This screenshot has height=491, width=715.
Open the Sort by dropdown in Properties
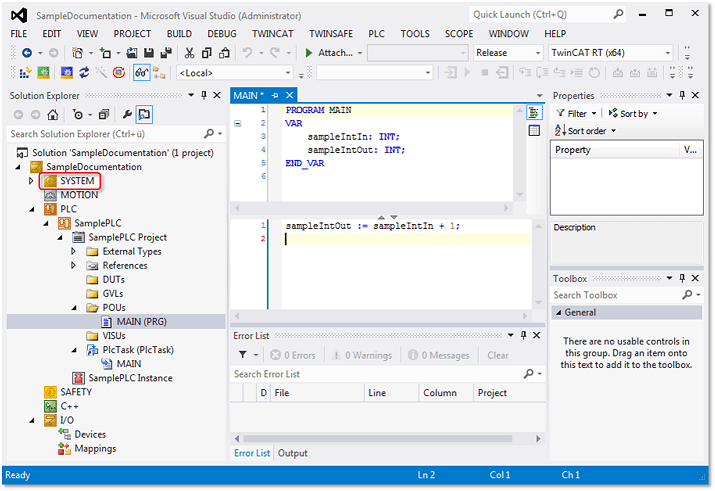pyautogui.click(x=633, y=114)
